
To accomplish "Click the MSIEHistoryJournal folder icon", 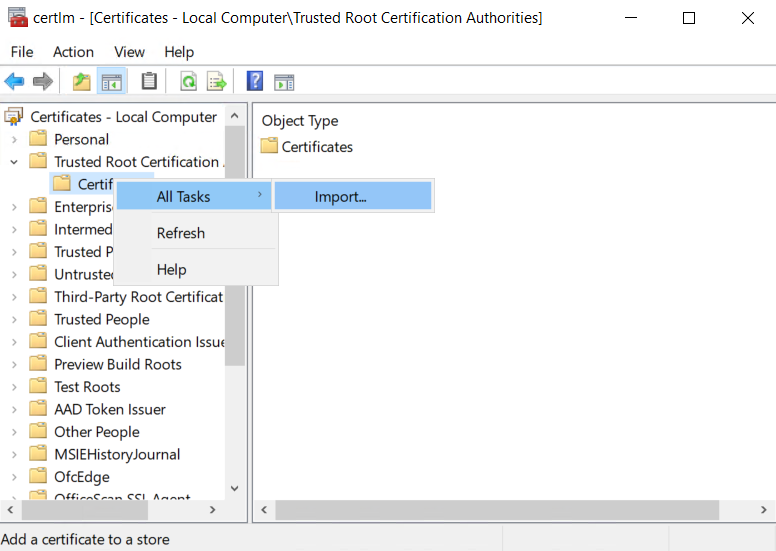I will pos(38,454).
